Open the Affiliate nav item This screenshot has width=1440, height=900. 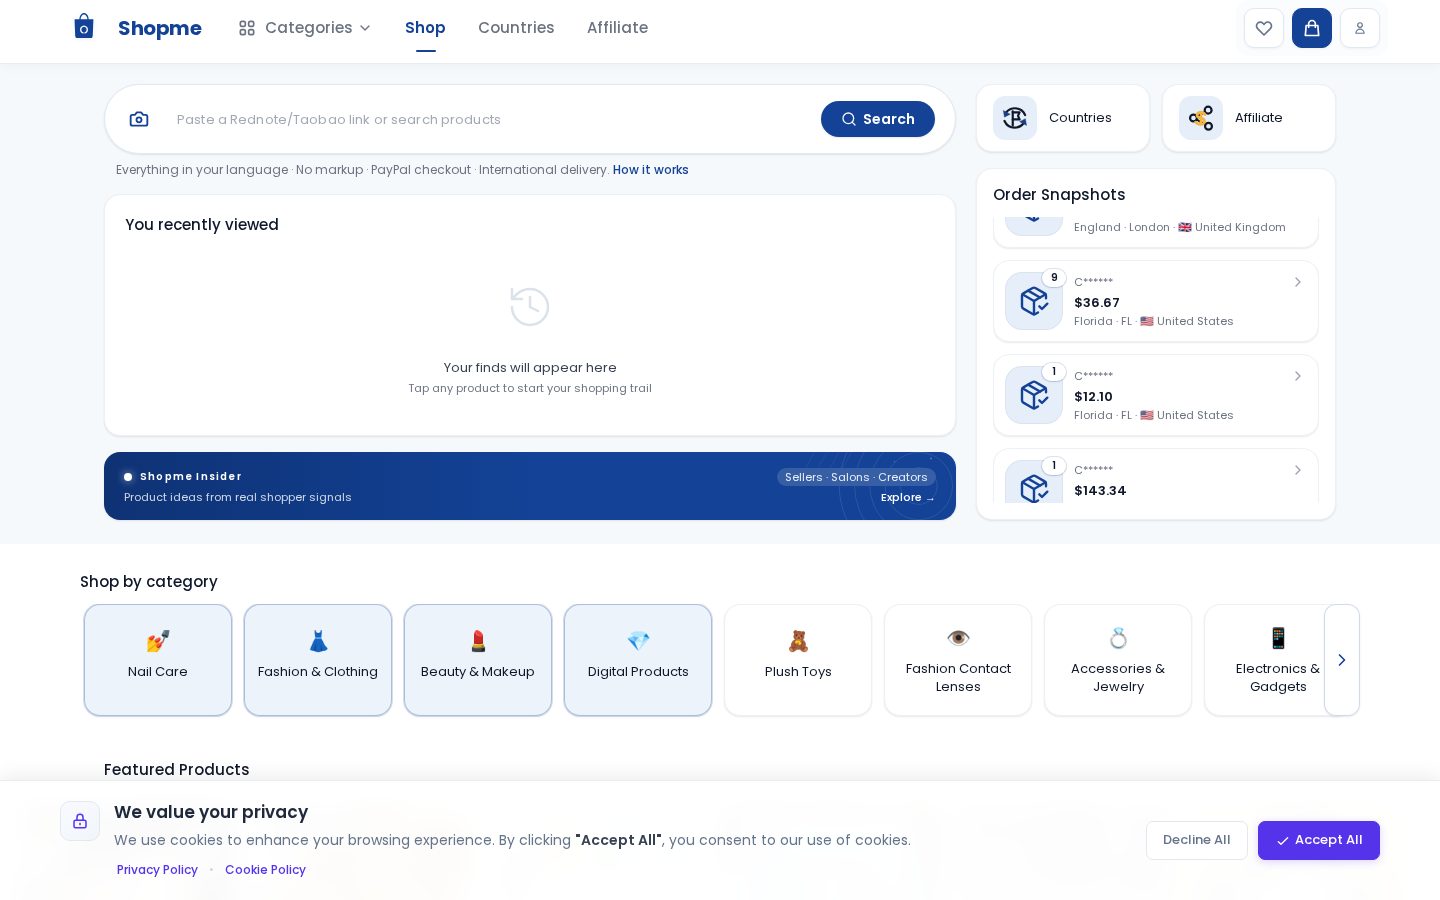617,28
